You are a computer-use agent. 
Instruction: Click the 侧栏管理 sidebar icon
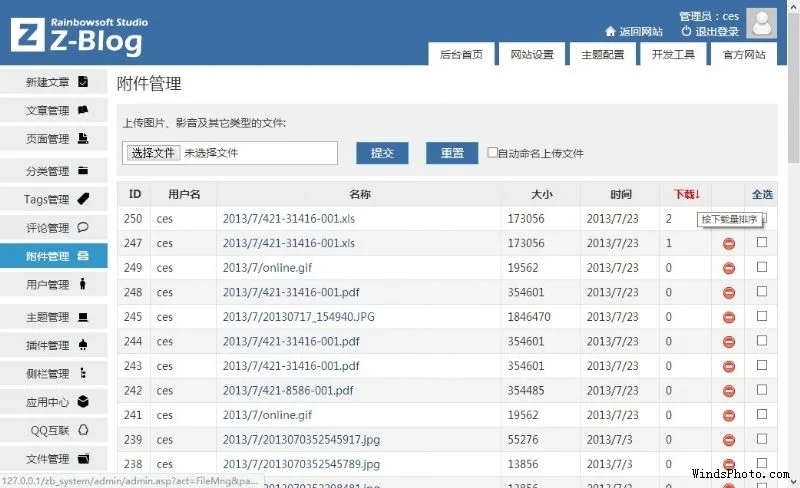83,374
